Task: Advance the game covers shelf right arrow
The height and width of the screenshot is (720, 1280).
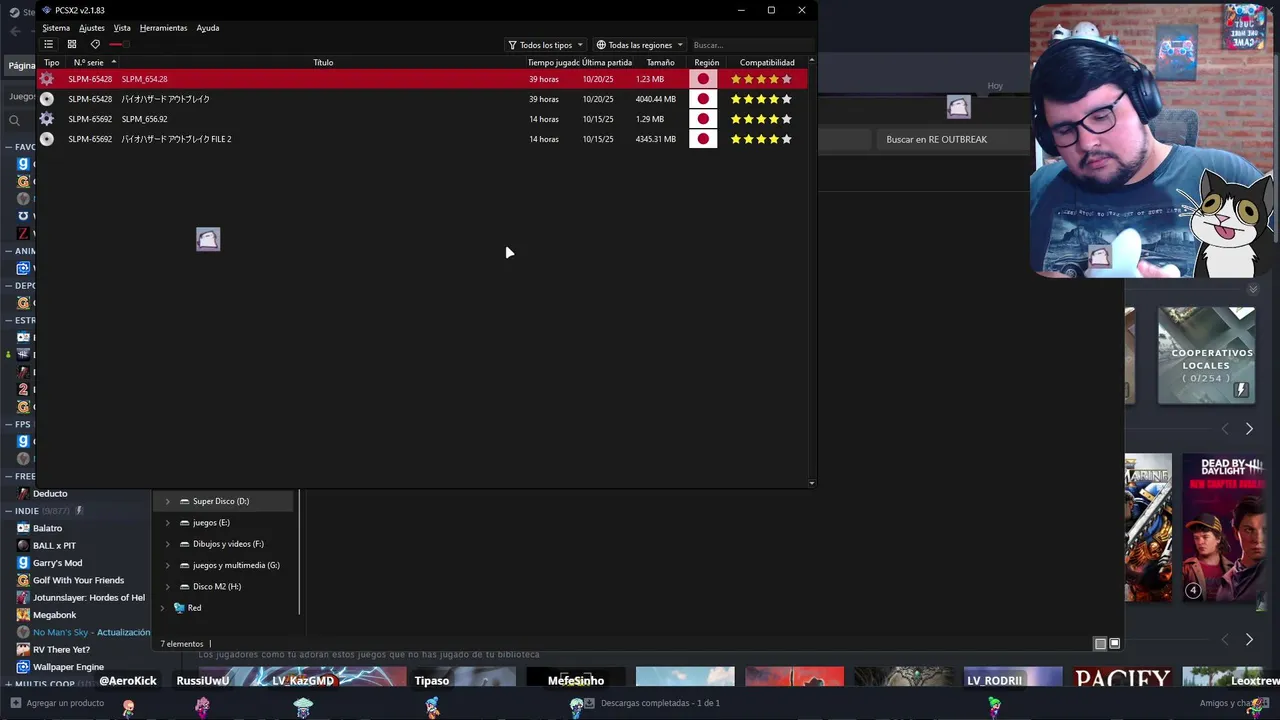Action: tap(1249, 639)
